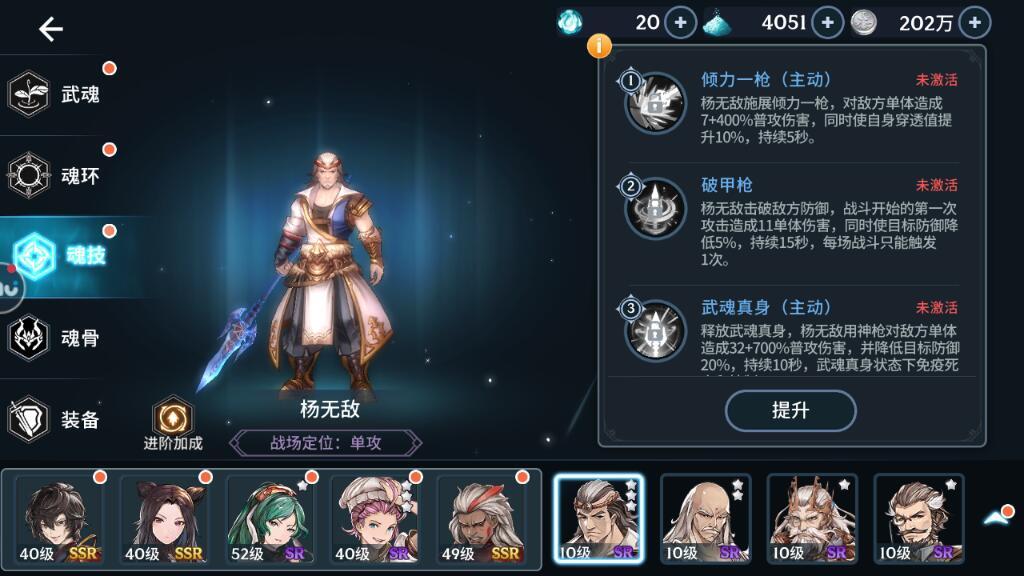The width and height of the screenshot is (1024, 576).
Task: Select the 魂骨 sidebar icon
Action: coord(29,338)
